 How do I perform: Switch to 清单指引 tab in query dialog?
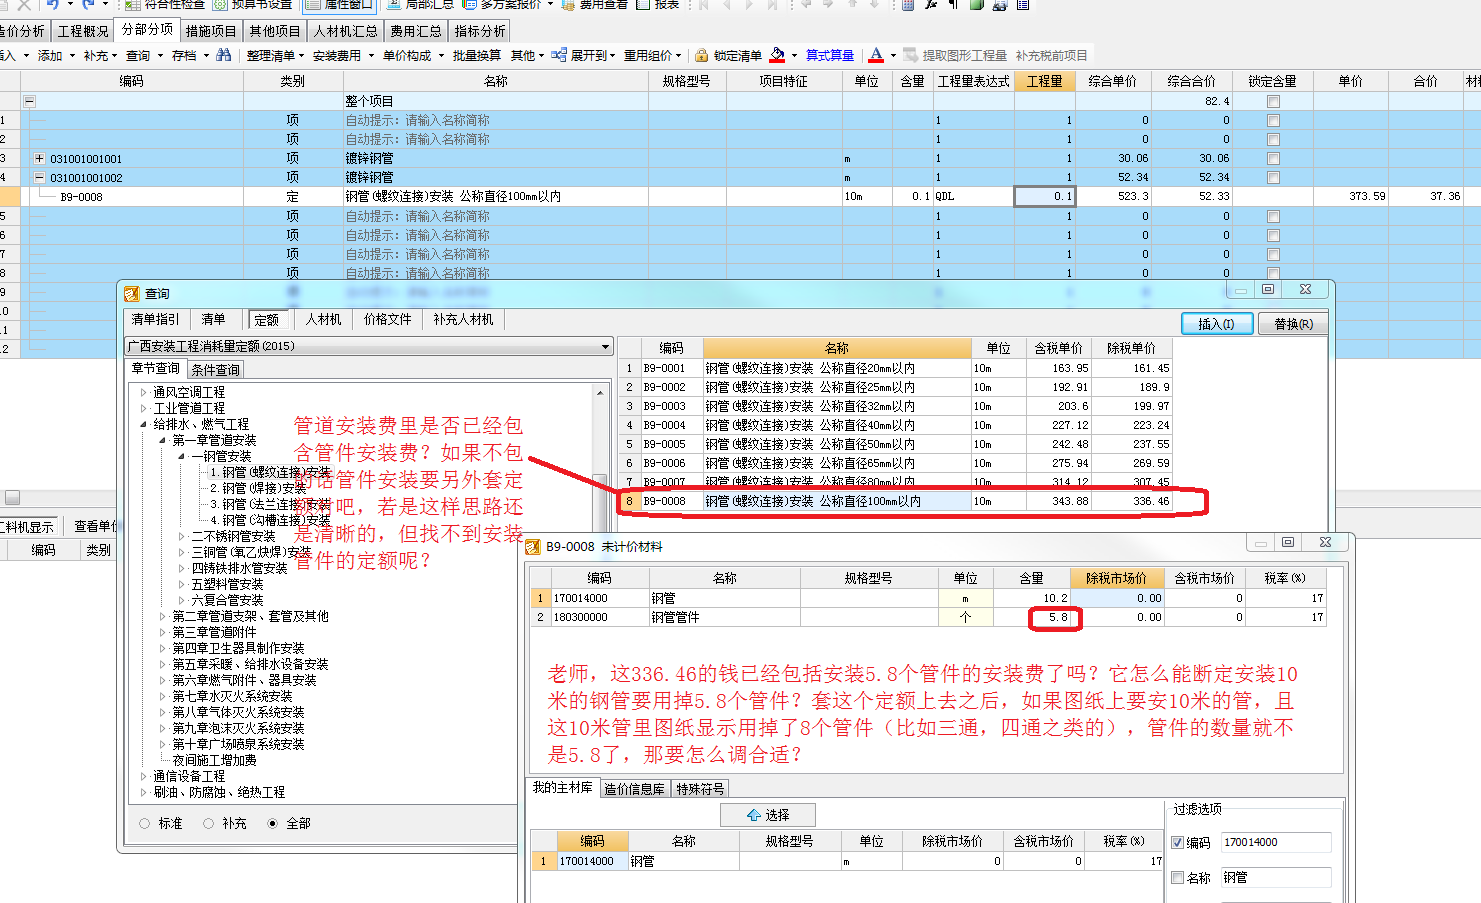(155, 319)
